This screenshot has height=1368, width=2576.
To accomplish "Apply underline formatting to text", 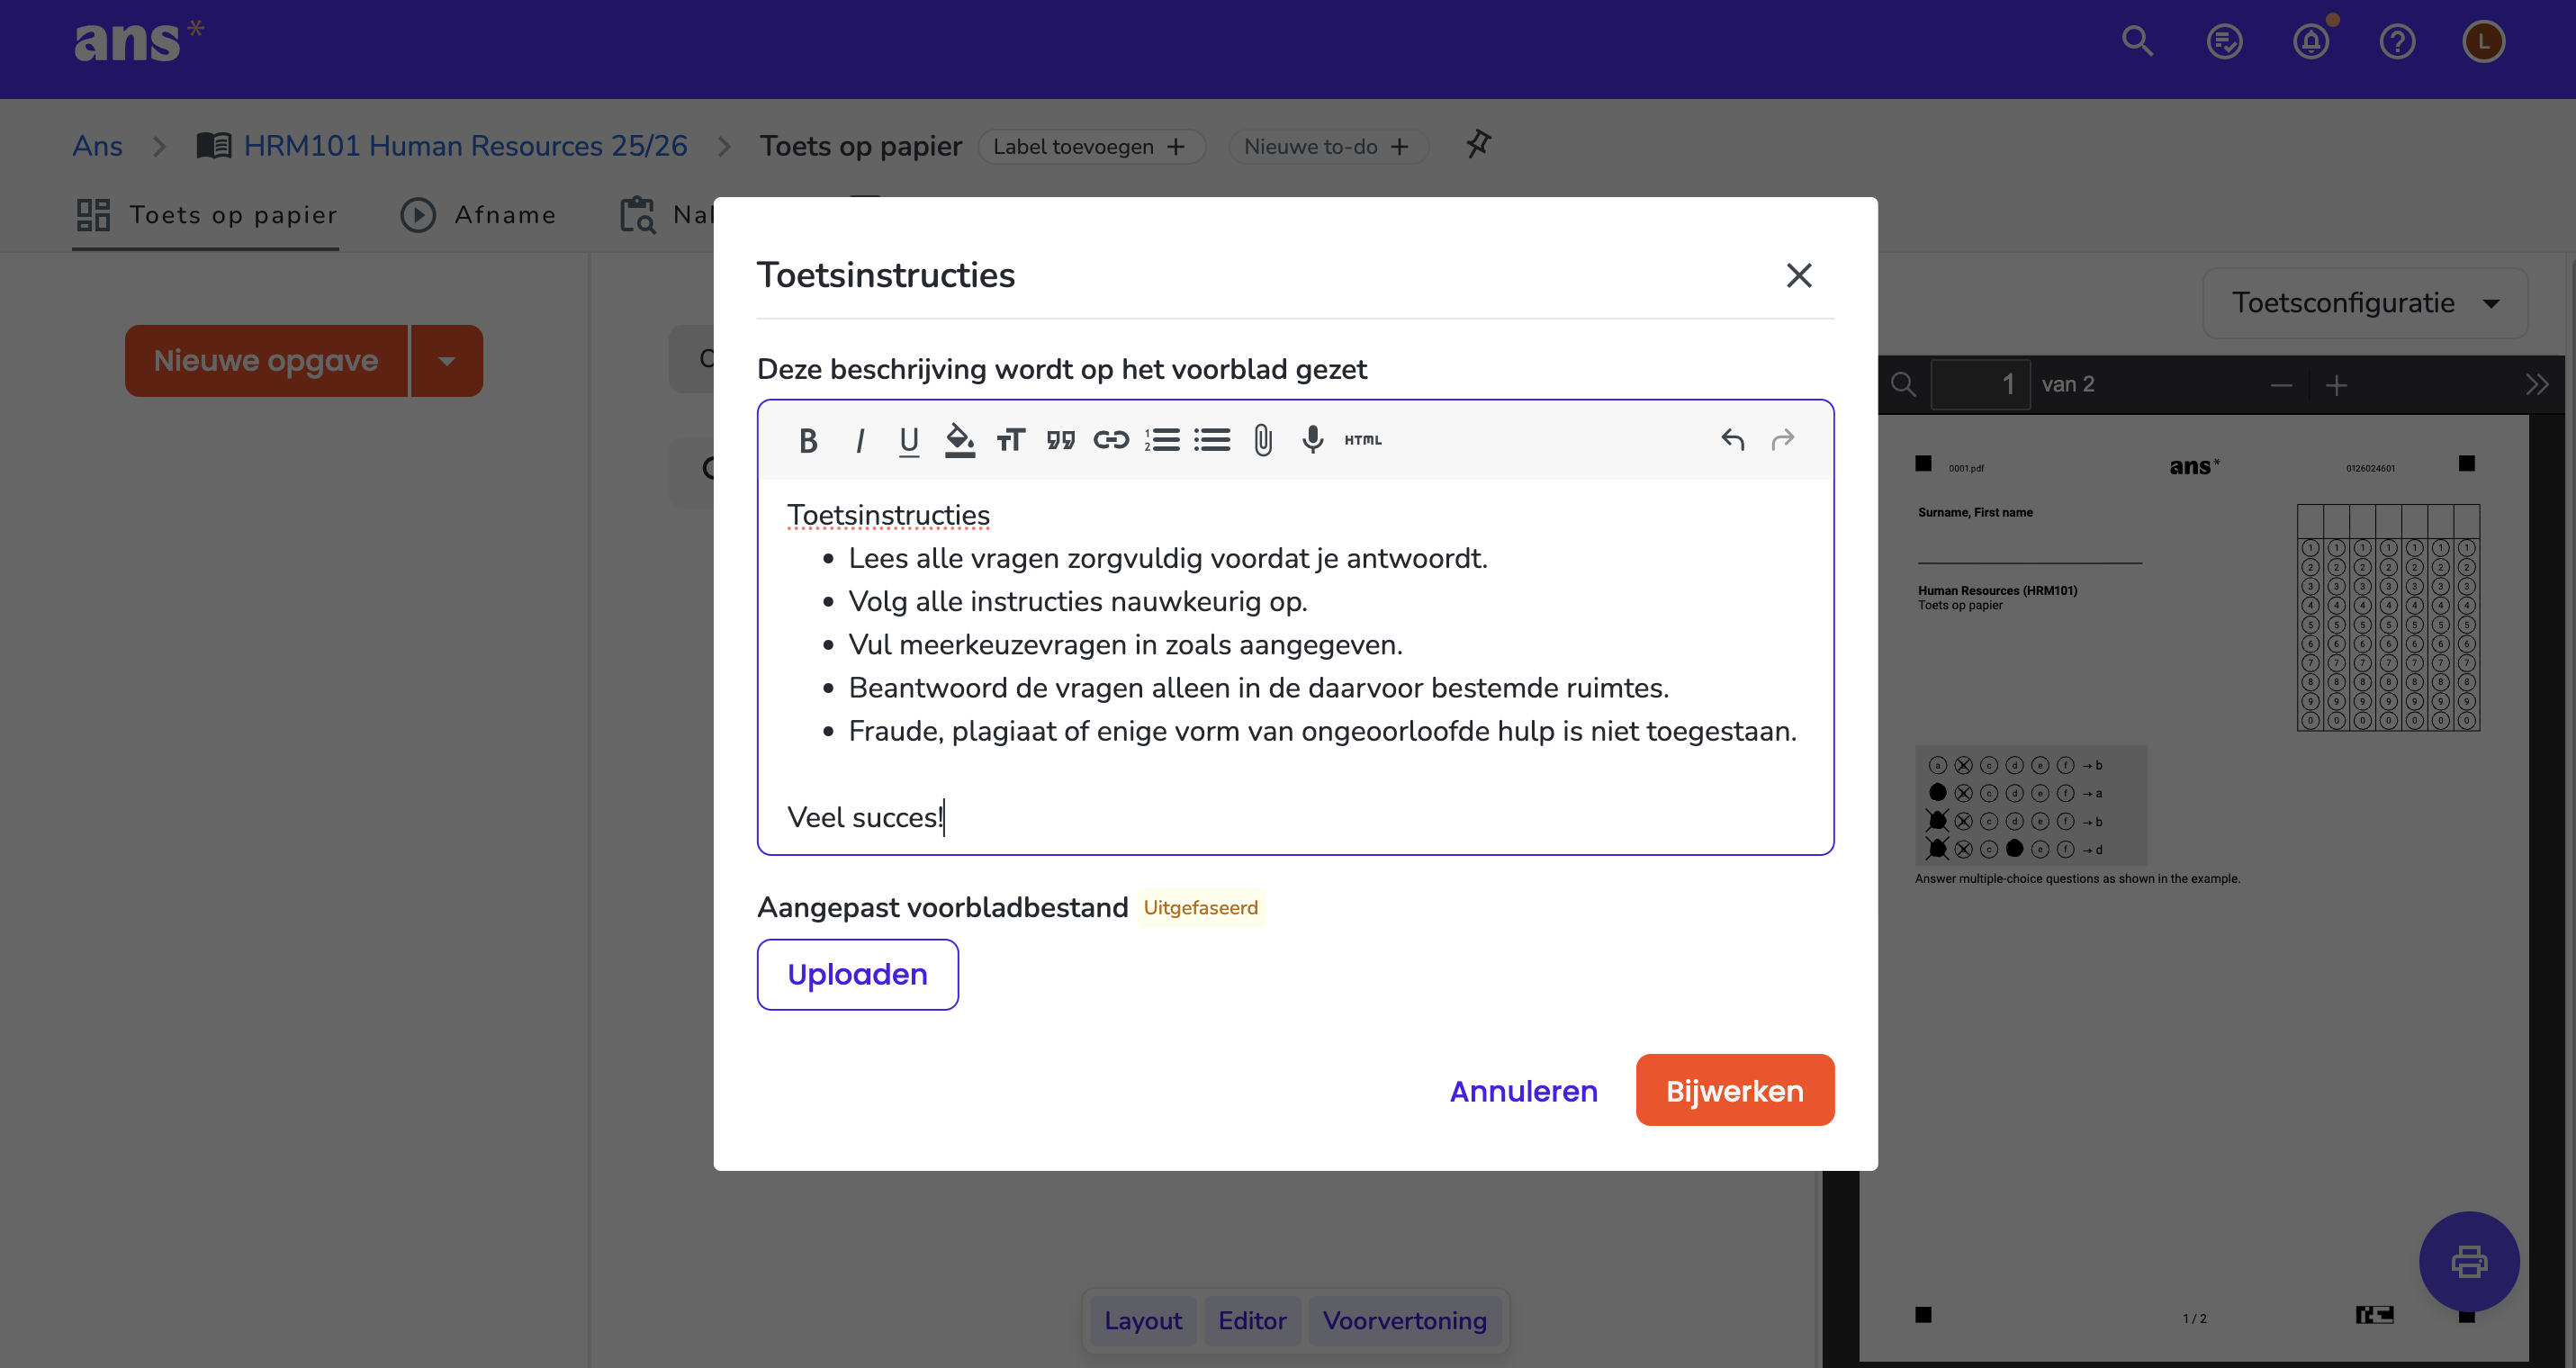I will [x=909, y=440].
